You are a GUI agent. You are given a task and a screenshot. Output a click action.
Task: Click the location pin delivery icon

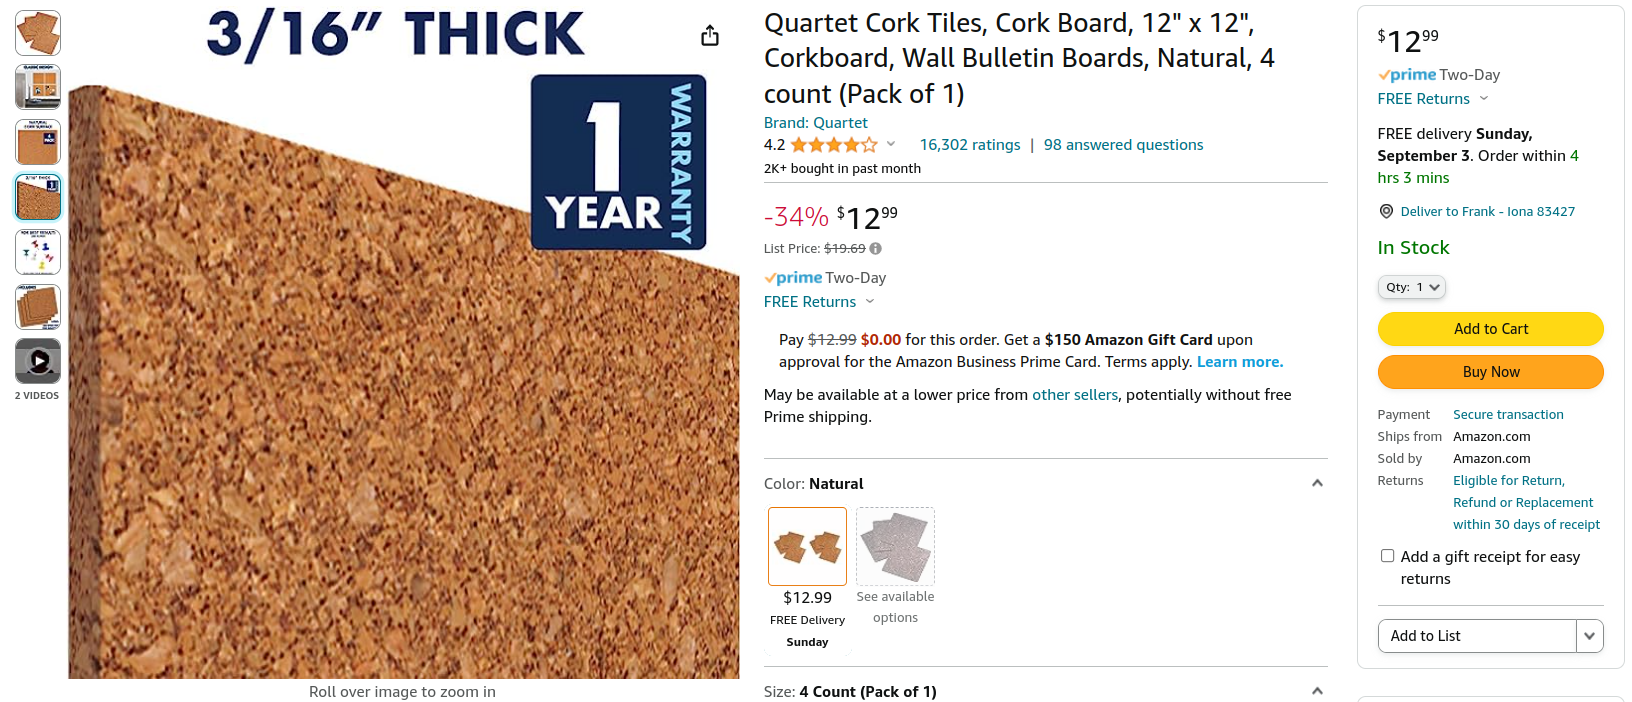pyautogui.click(x=1386, y=211)
